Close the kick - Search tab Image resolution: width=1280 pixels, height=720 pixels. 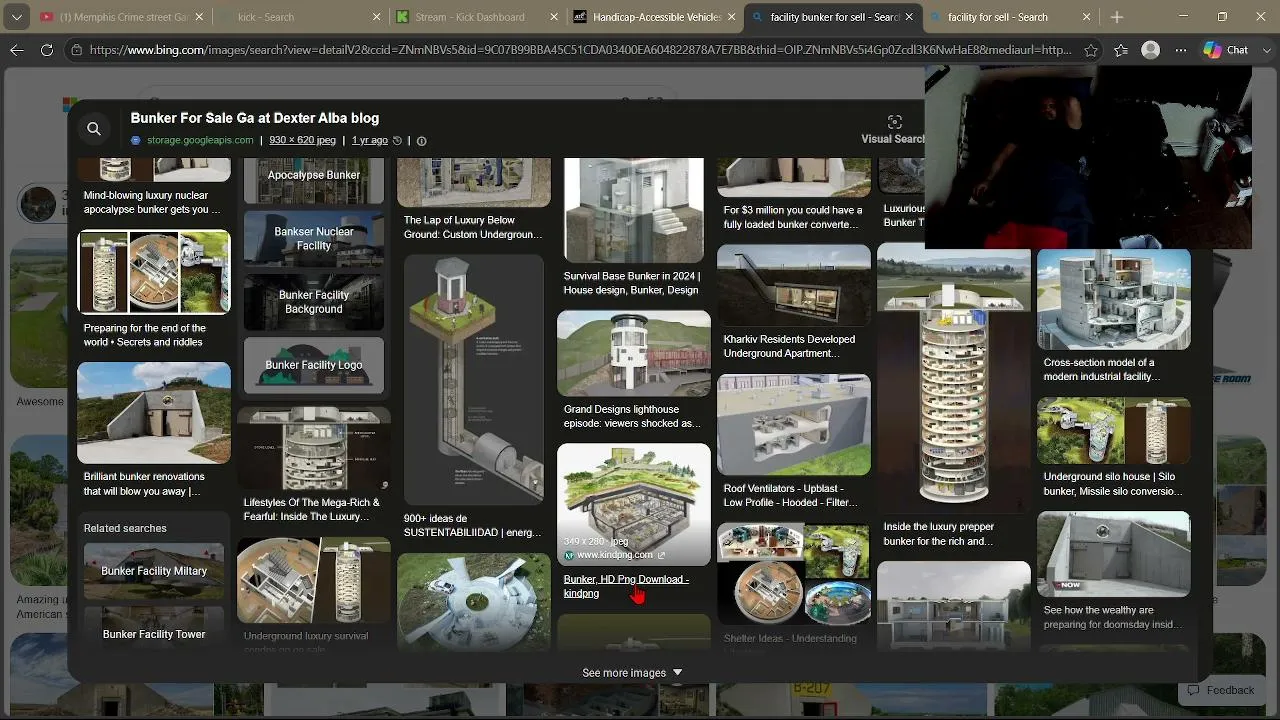377,17
